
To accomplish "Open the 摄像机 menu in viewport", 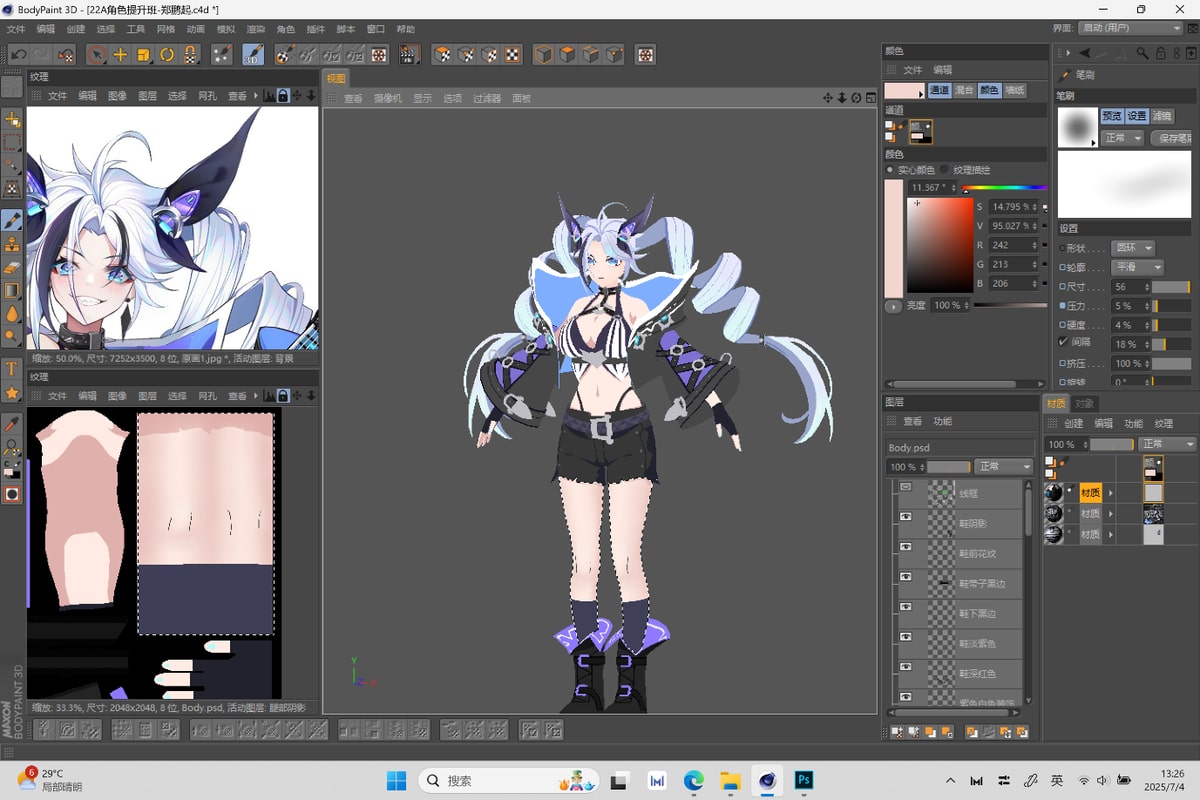I will 387,99.
